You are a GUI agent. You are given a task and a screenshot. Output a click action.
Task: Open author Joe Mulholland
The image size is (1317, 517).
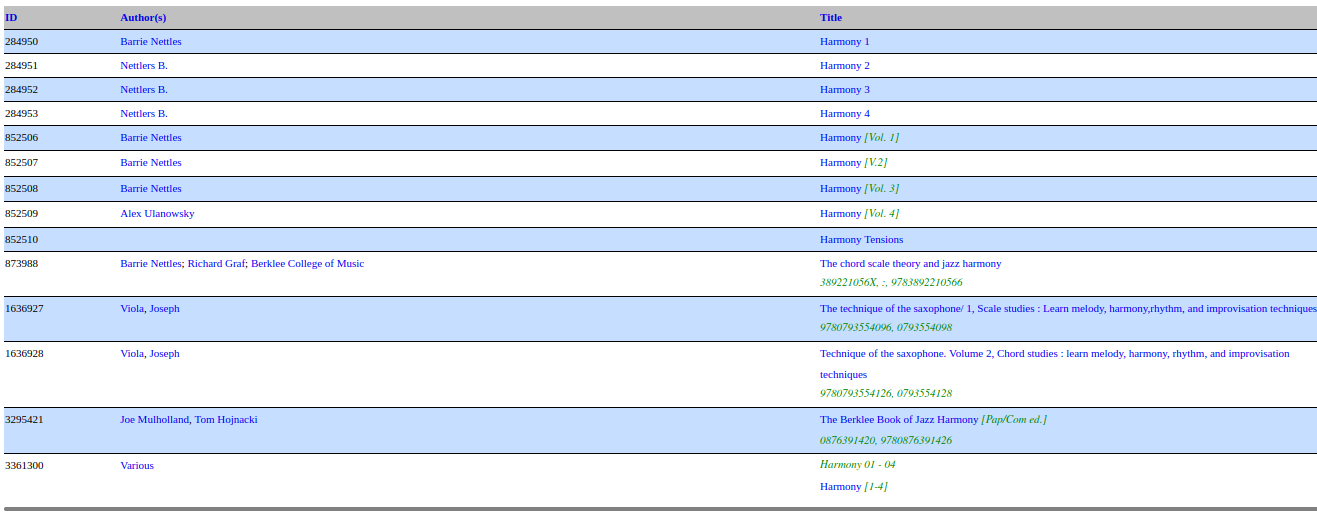pyautogui.click(x=154, y=419)
